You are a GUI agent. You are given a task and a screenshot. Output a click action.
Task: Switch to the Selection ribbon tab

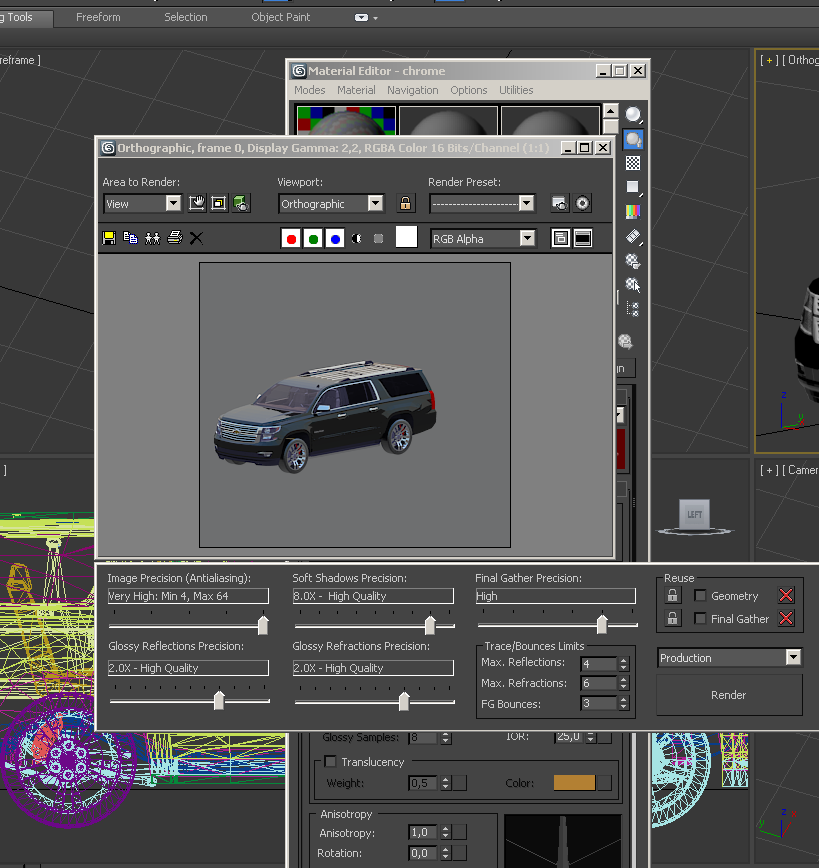(x=186, y=17)
